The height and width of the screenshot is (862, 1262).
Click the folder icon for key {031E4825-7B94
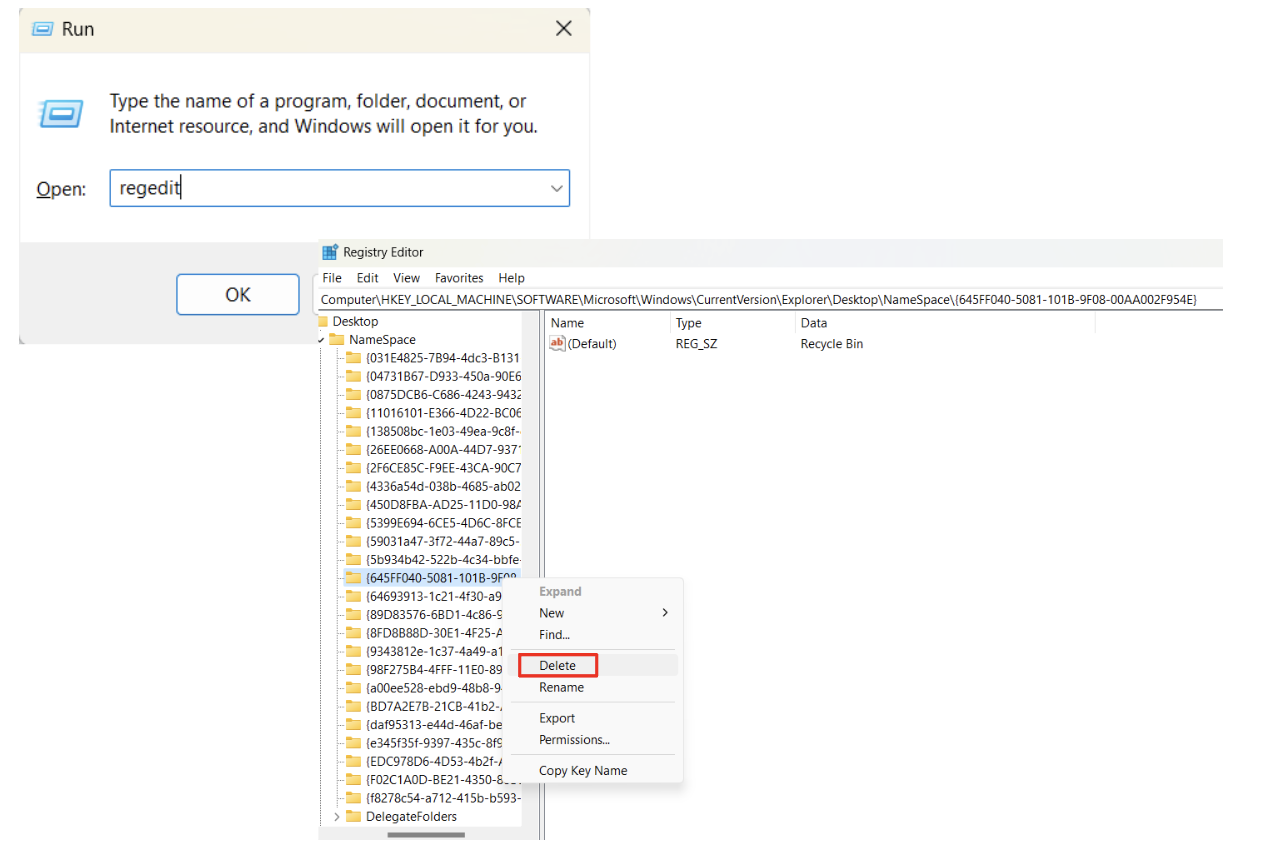point(355,358)
